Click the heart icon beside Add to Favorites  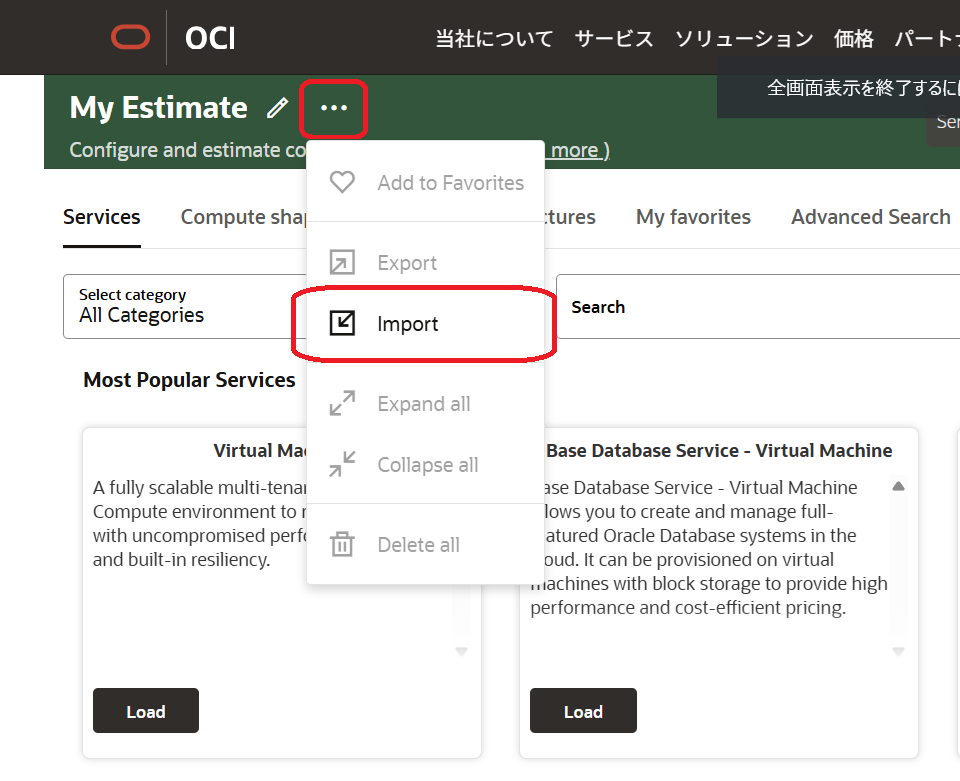[343, 182]
